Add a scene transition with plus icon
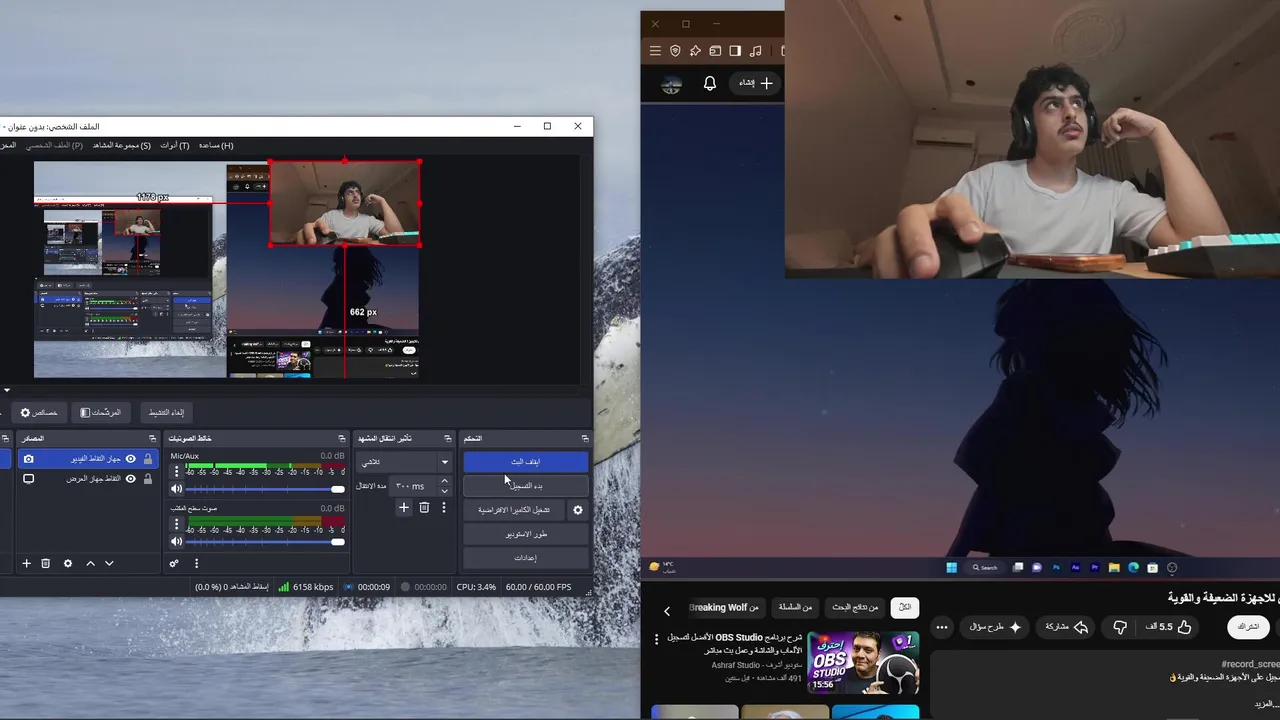1280x720 pixels. tap(404, 508)
